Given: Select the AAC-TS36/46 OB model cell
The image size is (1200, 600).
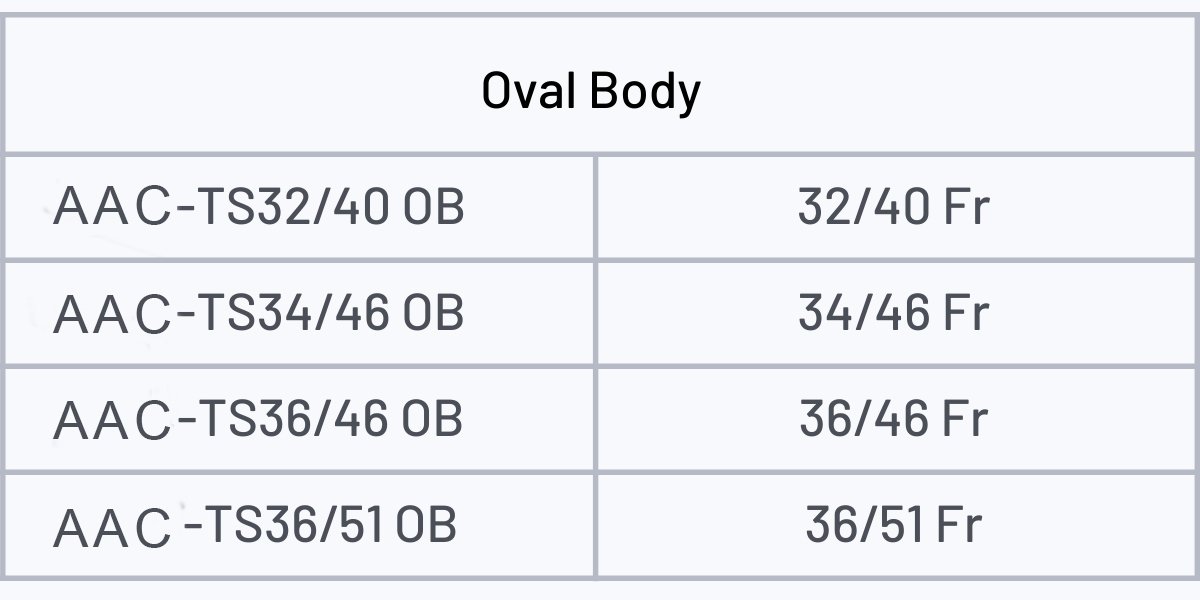Looking at the screenshot, I should click(300, 419).
